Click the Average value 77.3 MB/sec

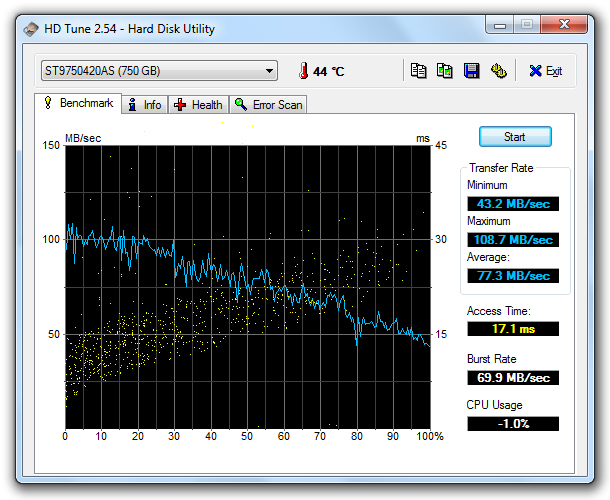513,276
